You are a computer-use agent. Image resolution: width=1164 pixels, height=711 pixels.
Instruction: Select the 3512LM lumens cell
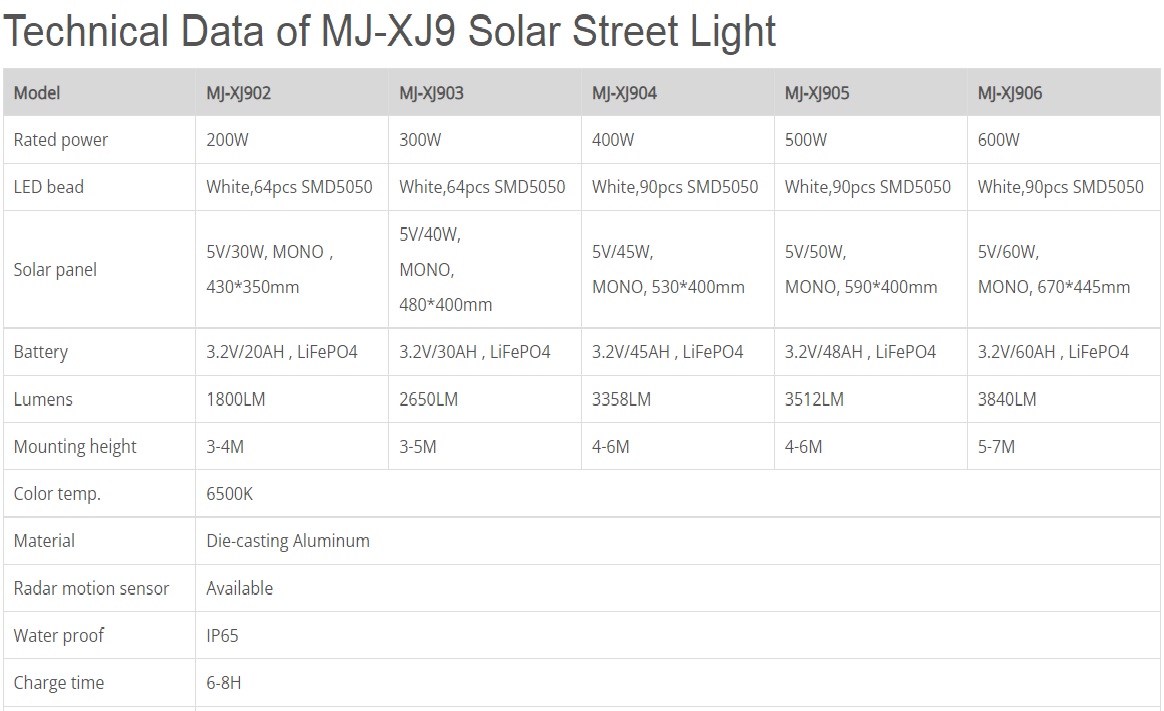point(814,399)
